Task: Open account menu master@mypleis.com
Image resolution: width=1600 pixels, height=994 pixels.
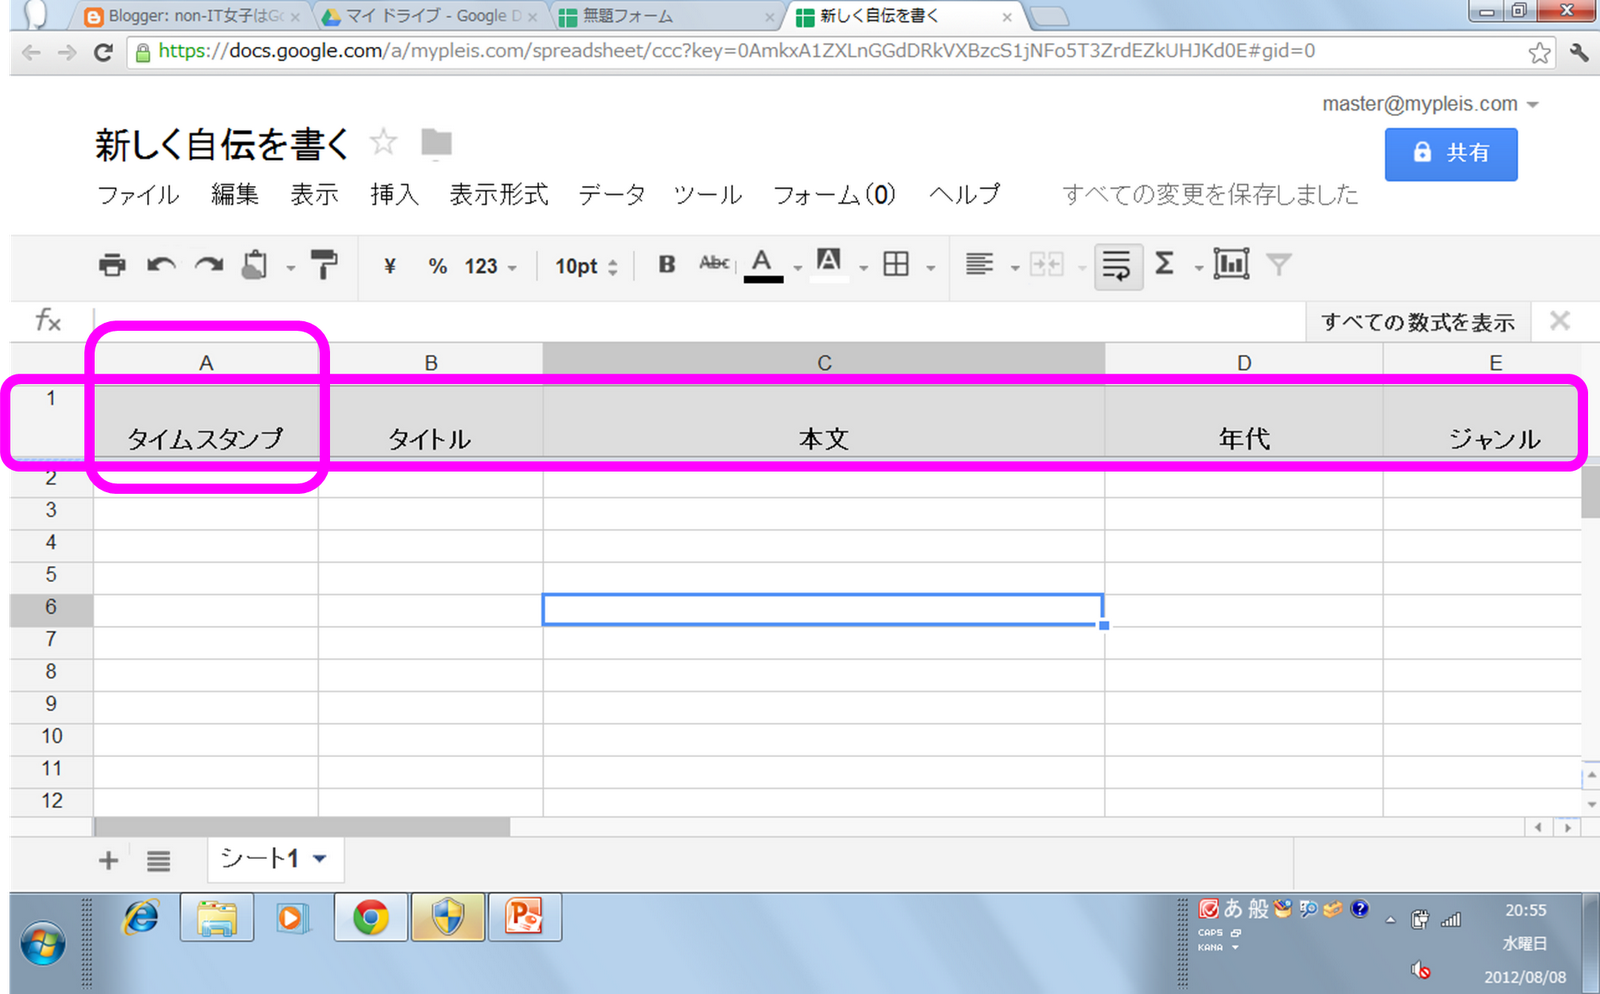Action: [x=1430, y=104]
